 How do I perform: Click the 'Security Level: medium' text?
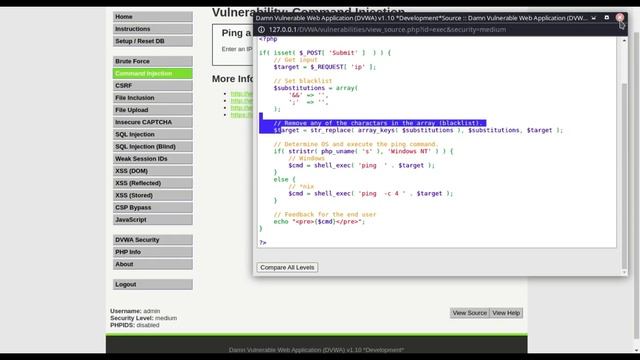(x=143, y=318)
